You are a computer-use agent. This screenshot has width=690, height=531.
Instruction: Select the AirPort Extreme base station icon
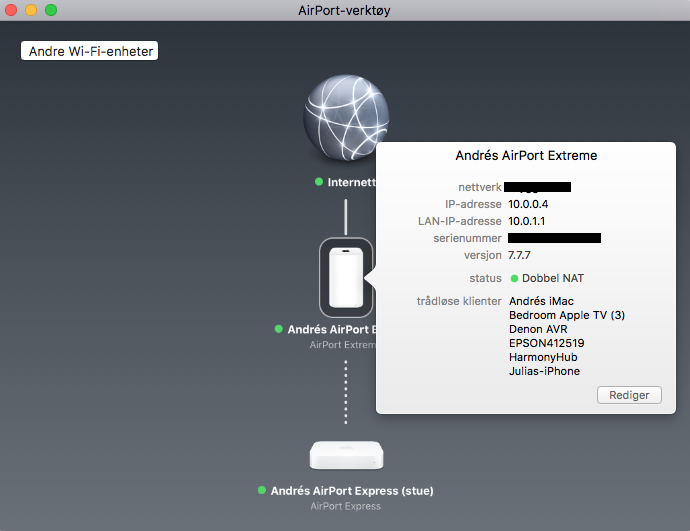tap(346, 277)
